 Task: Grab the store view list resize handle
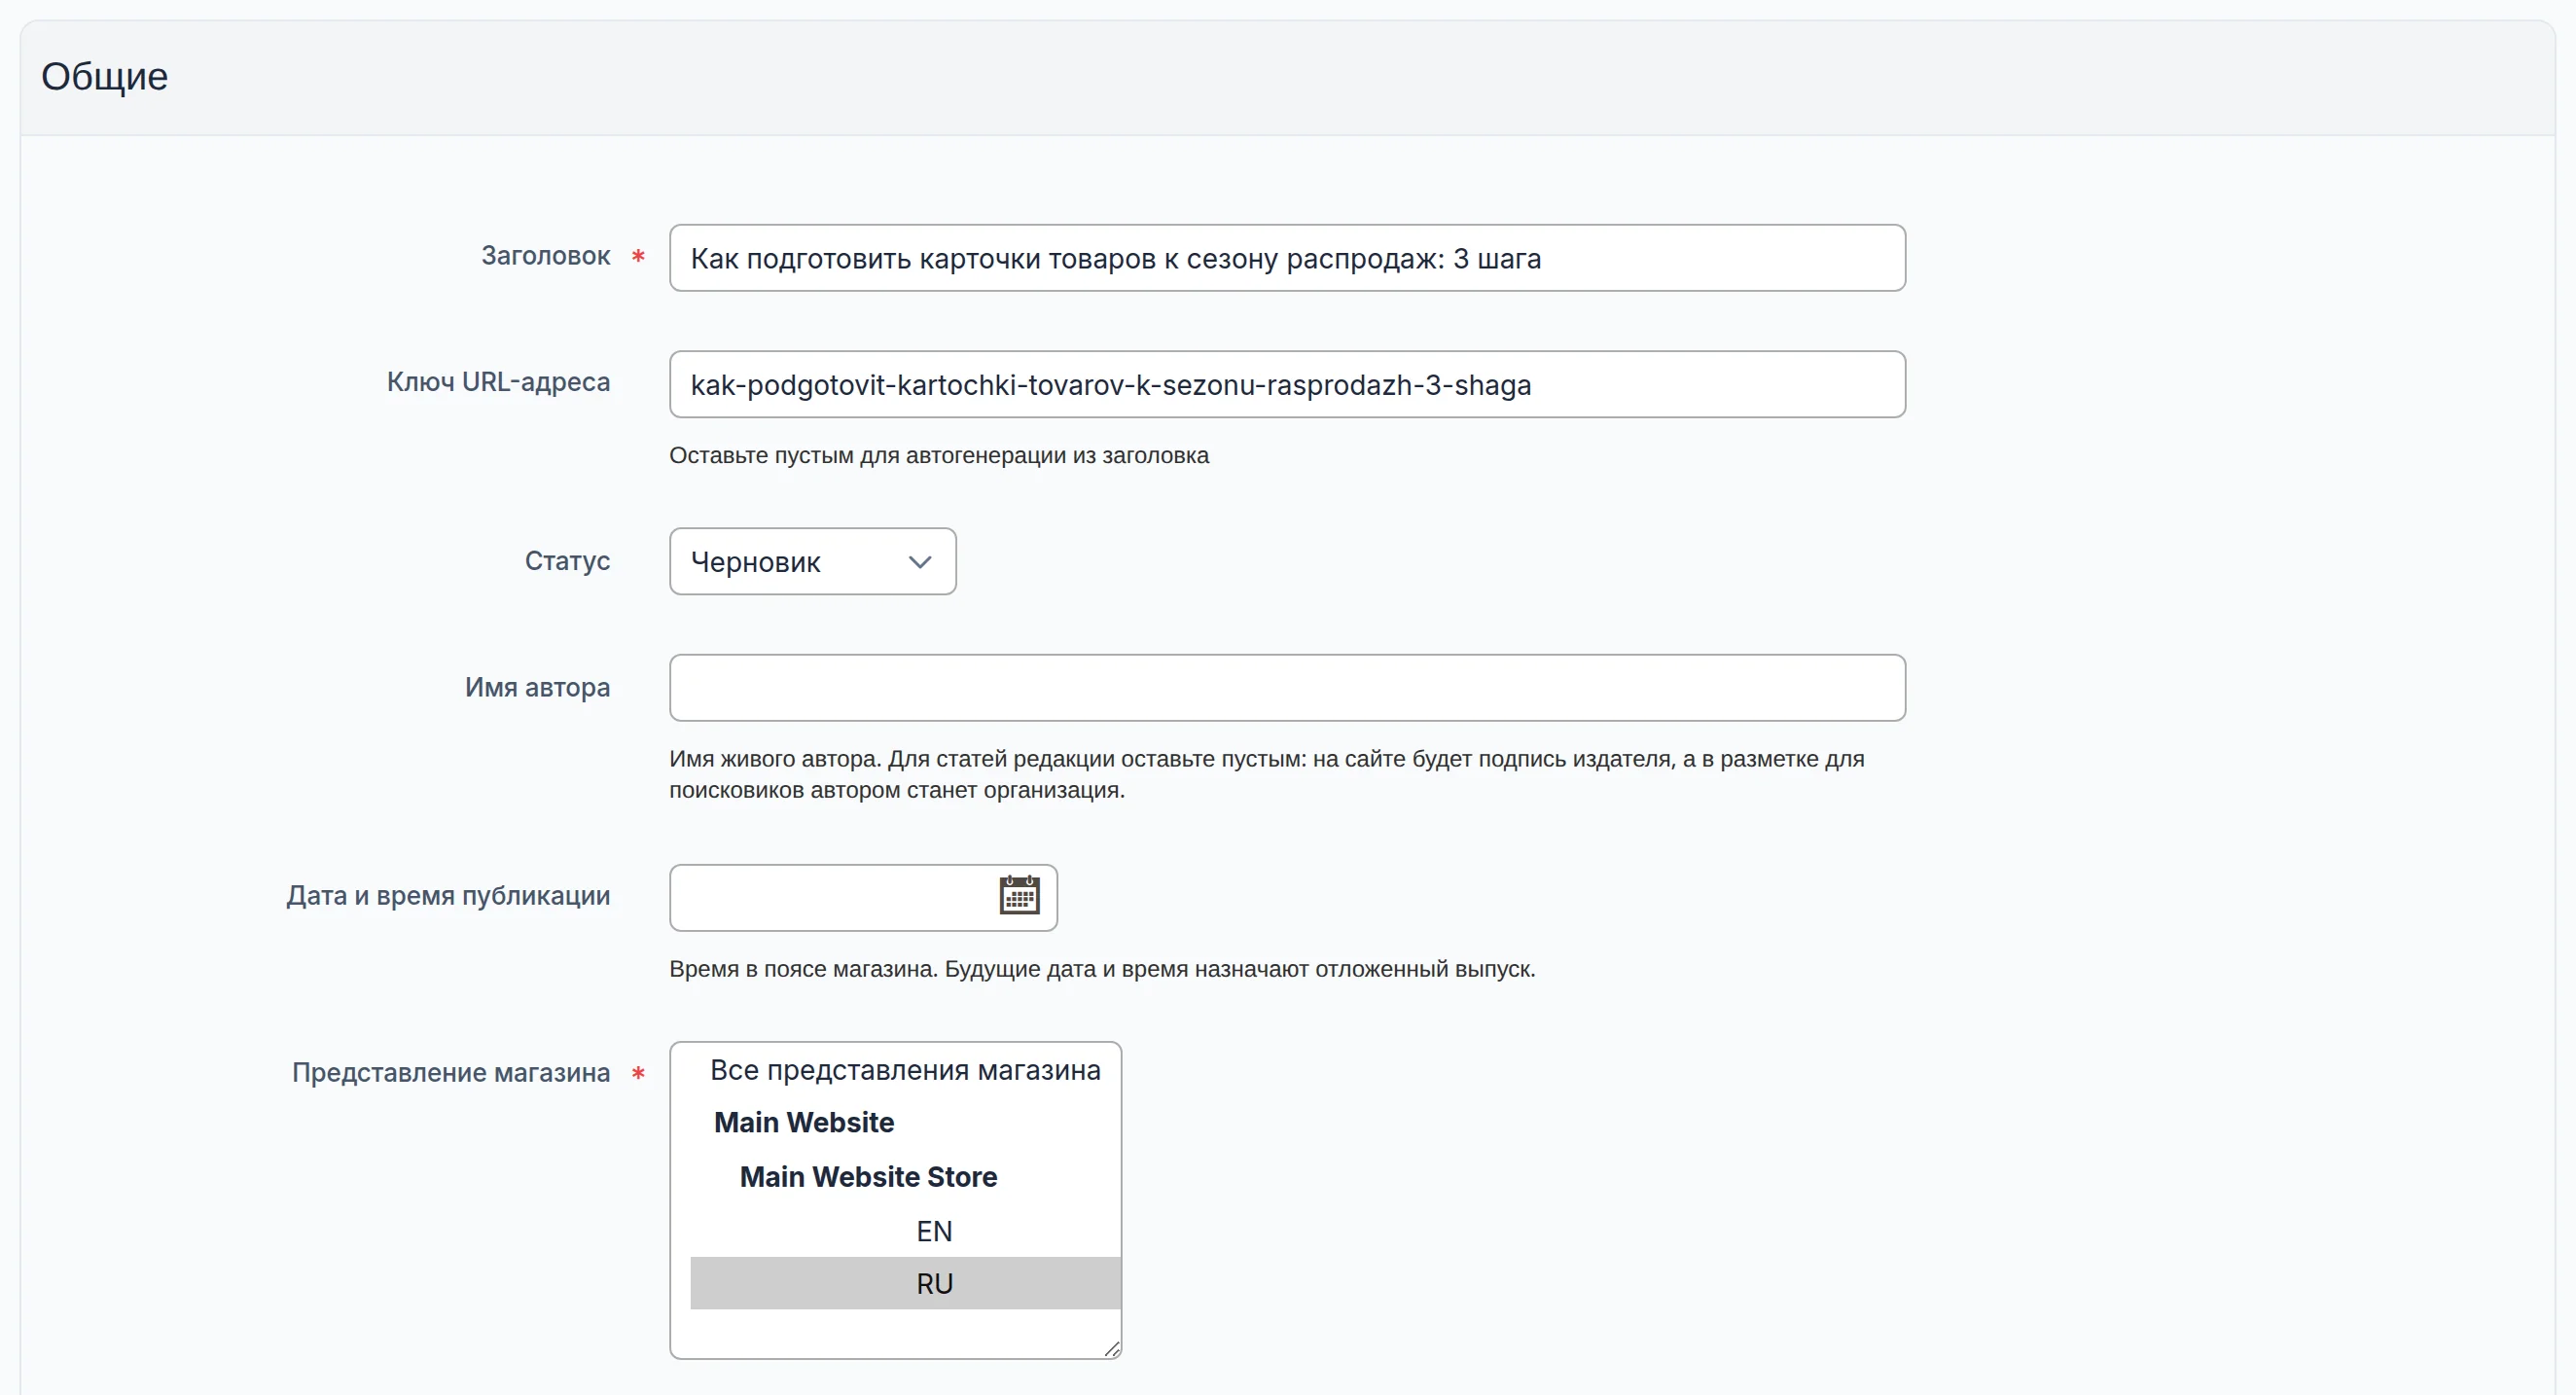[x=1111, y=1349]
